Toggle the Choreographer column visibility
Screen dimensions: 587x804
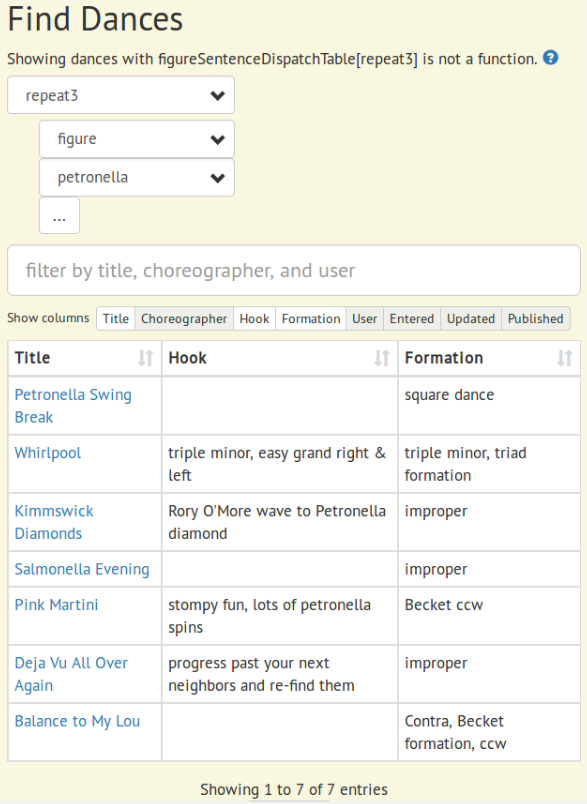(x=184, y=318)
